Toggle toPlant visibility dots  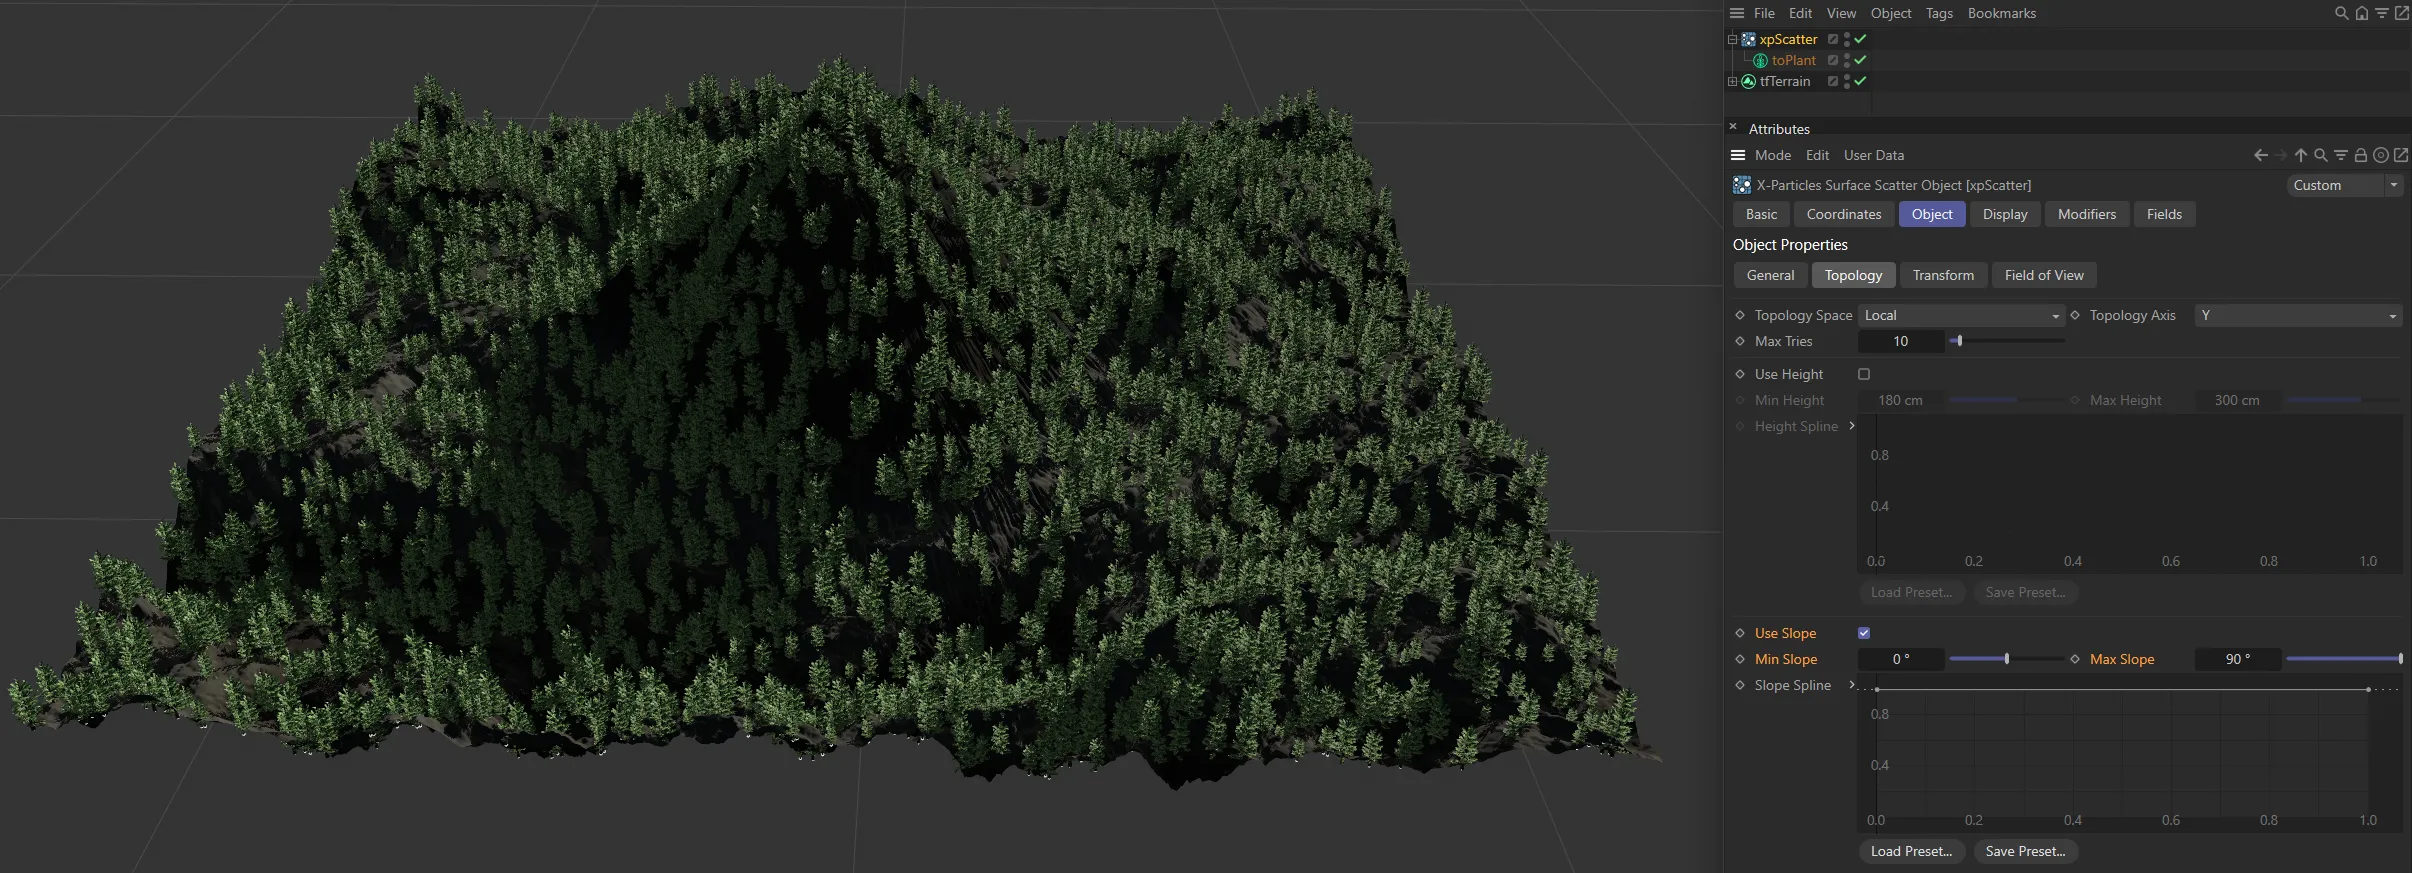point(1847,60)
